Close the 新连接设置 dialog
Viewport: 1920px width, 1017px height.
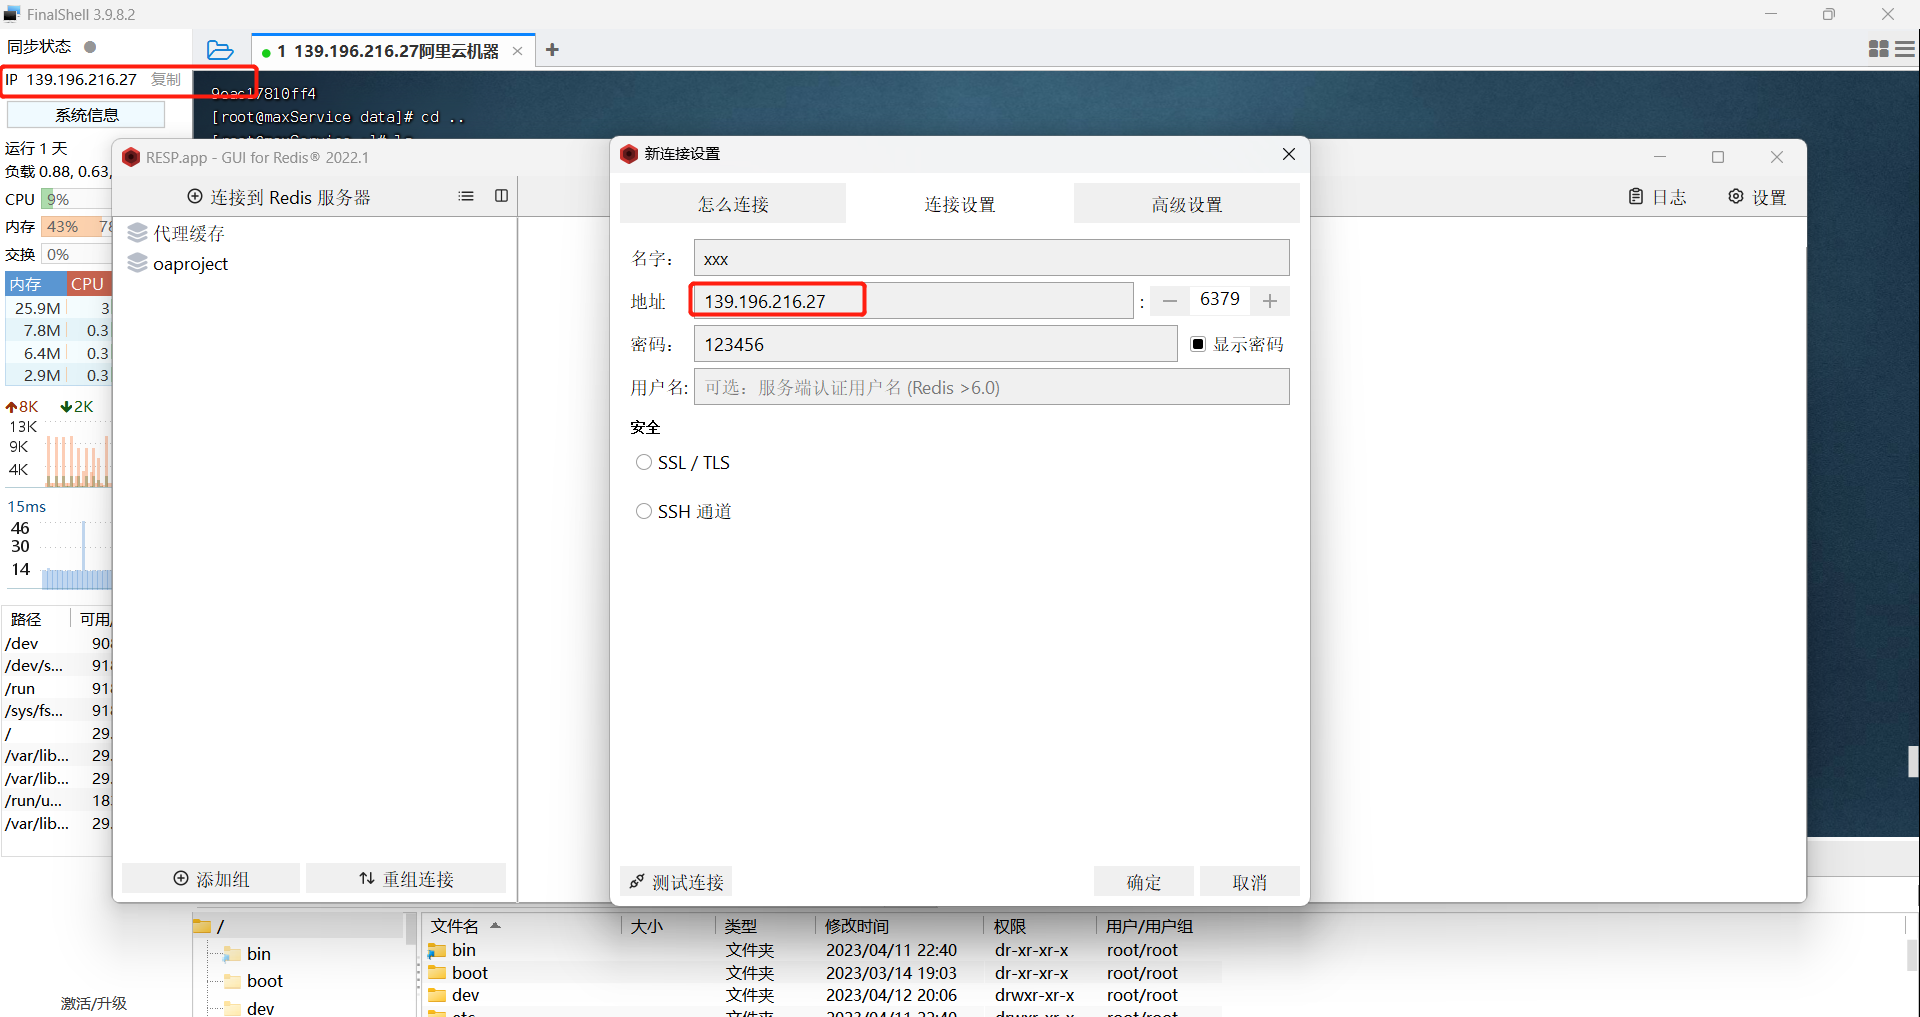pos(1289,154)
